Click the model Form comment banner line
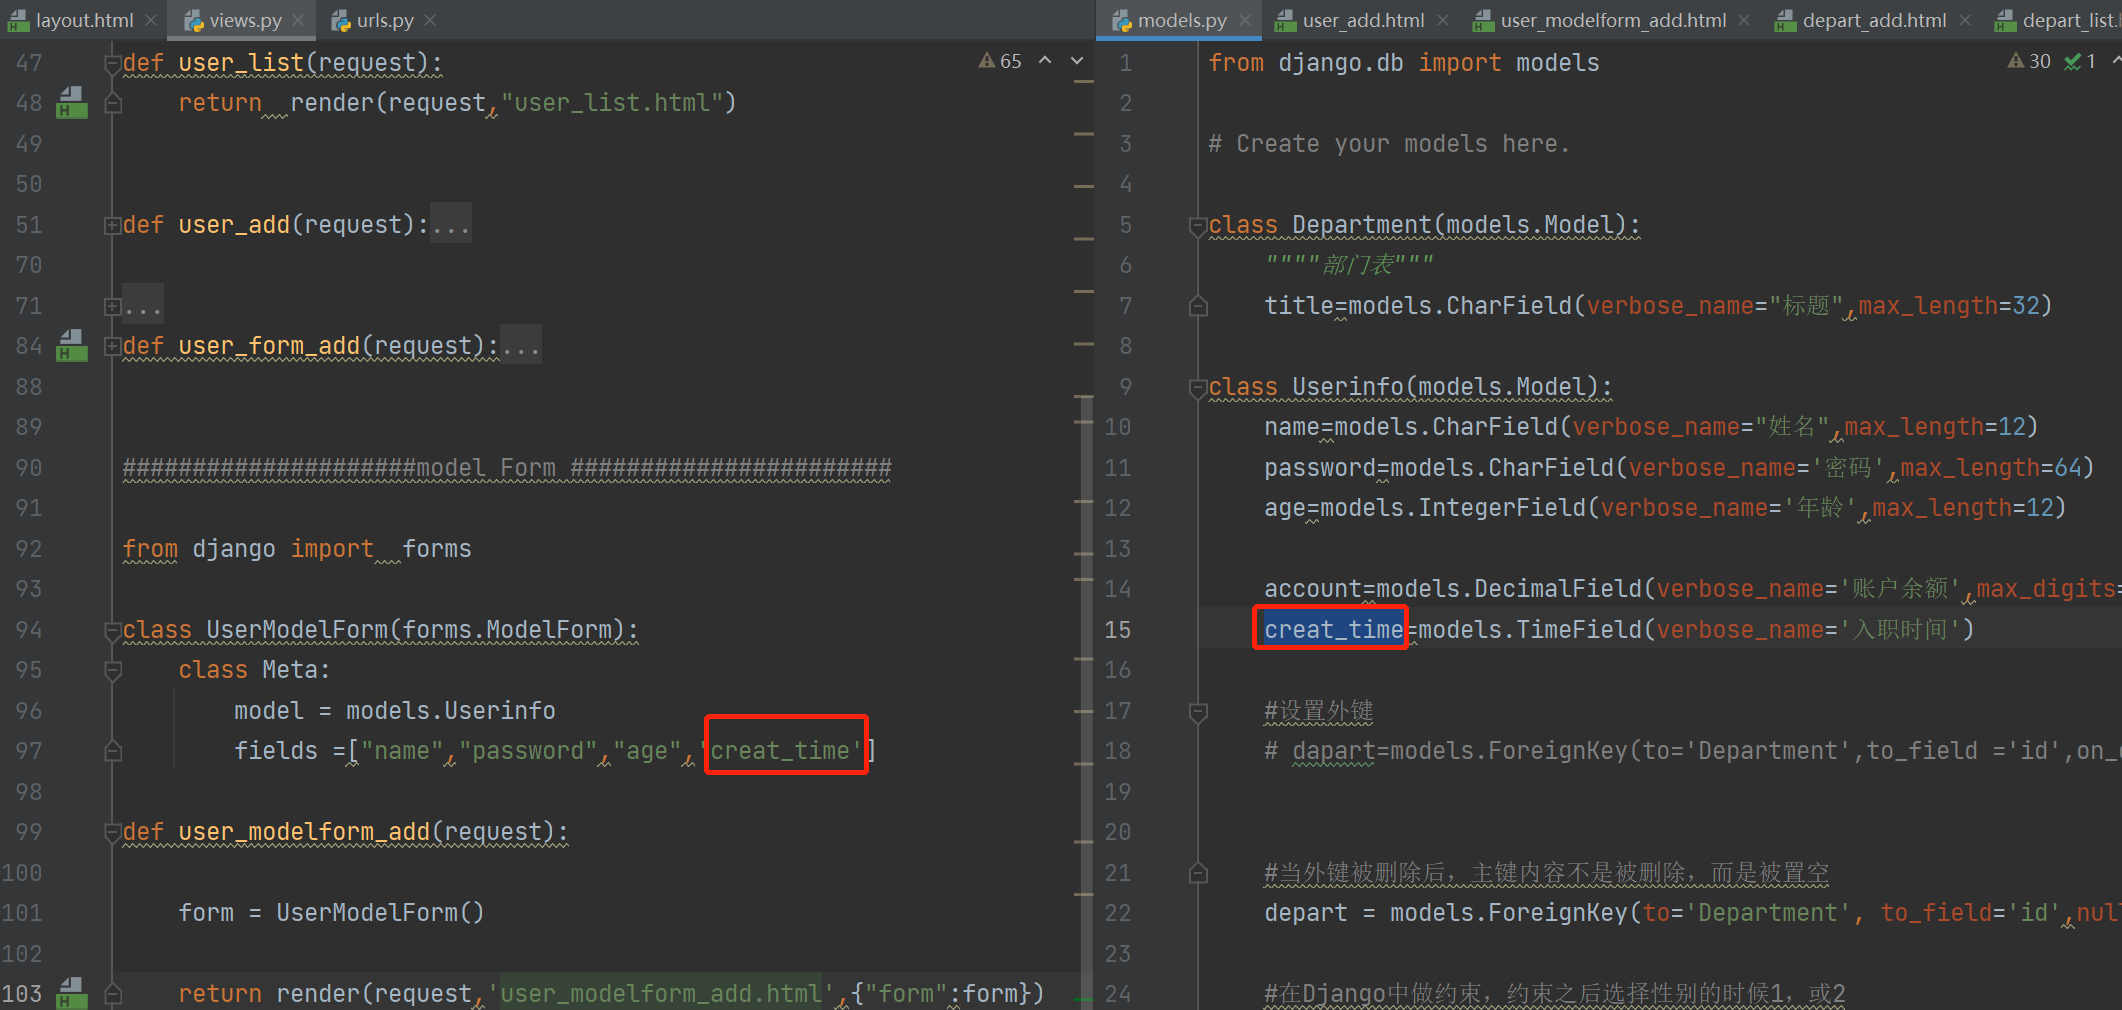Viewport: 2122px width, 1010px height. click(507, 467)
